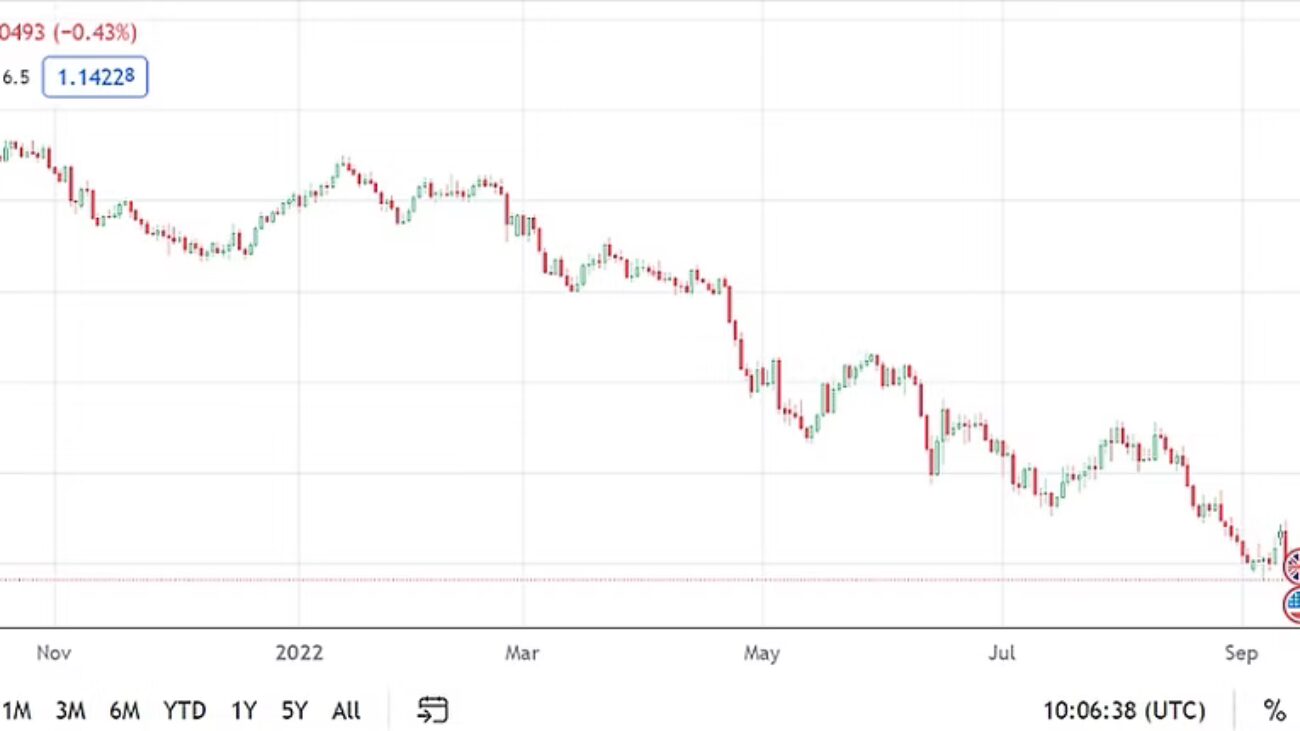Click the 2022 label on time axis
Image resolution: width=1300 pixels, height=731 pixels.
click(299, 653)
